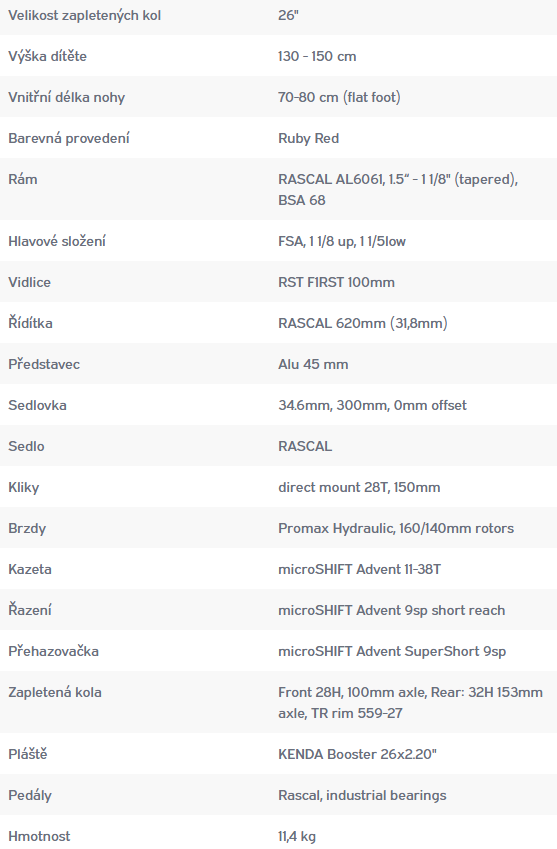Click the 'Sedlovka' row label
The height and width of the screenshot is (849, 557).
(x=37, y=405)
